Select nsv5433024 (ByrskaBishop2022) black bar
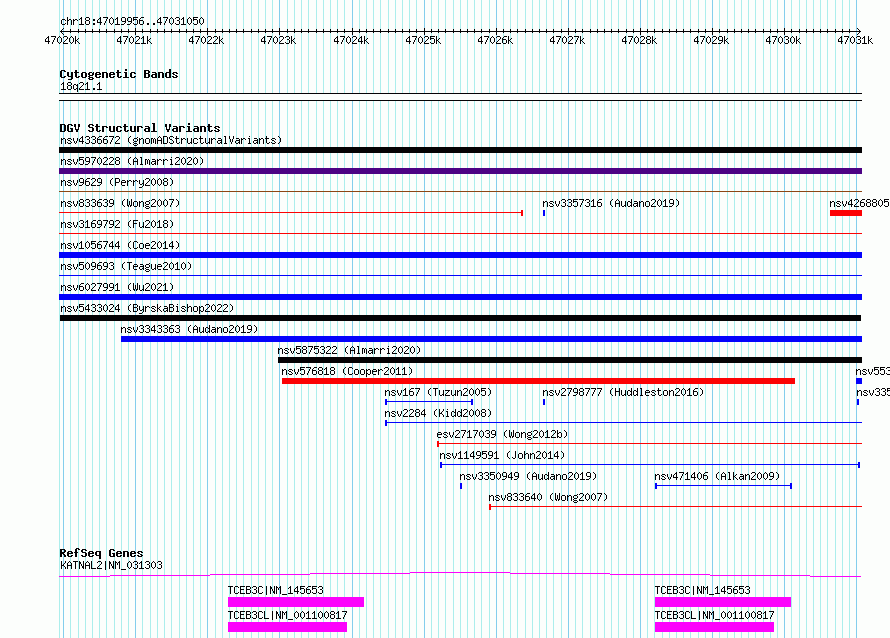 [x=460, y=318]
